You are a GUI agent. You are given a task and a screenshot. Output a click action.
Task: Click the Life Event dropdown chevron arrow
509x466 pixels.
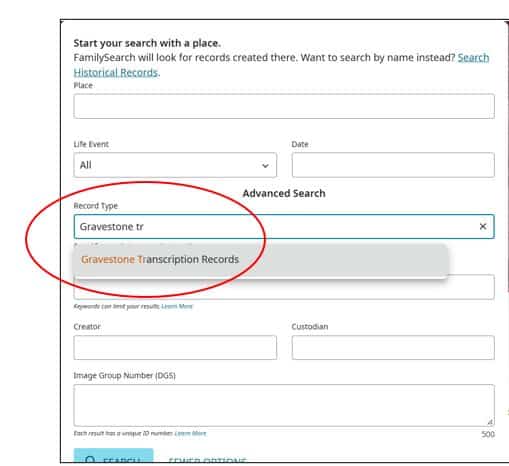pyautogui.click(x=265, y=165)
